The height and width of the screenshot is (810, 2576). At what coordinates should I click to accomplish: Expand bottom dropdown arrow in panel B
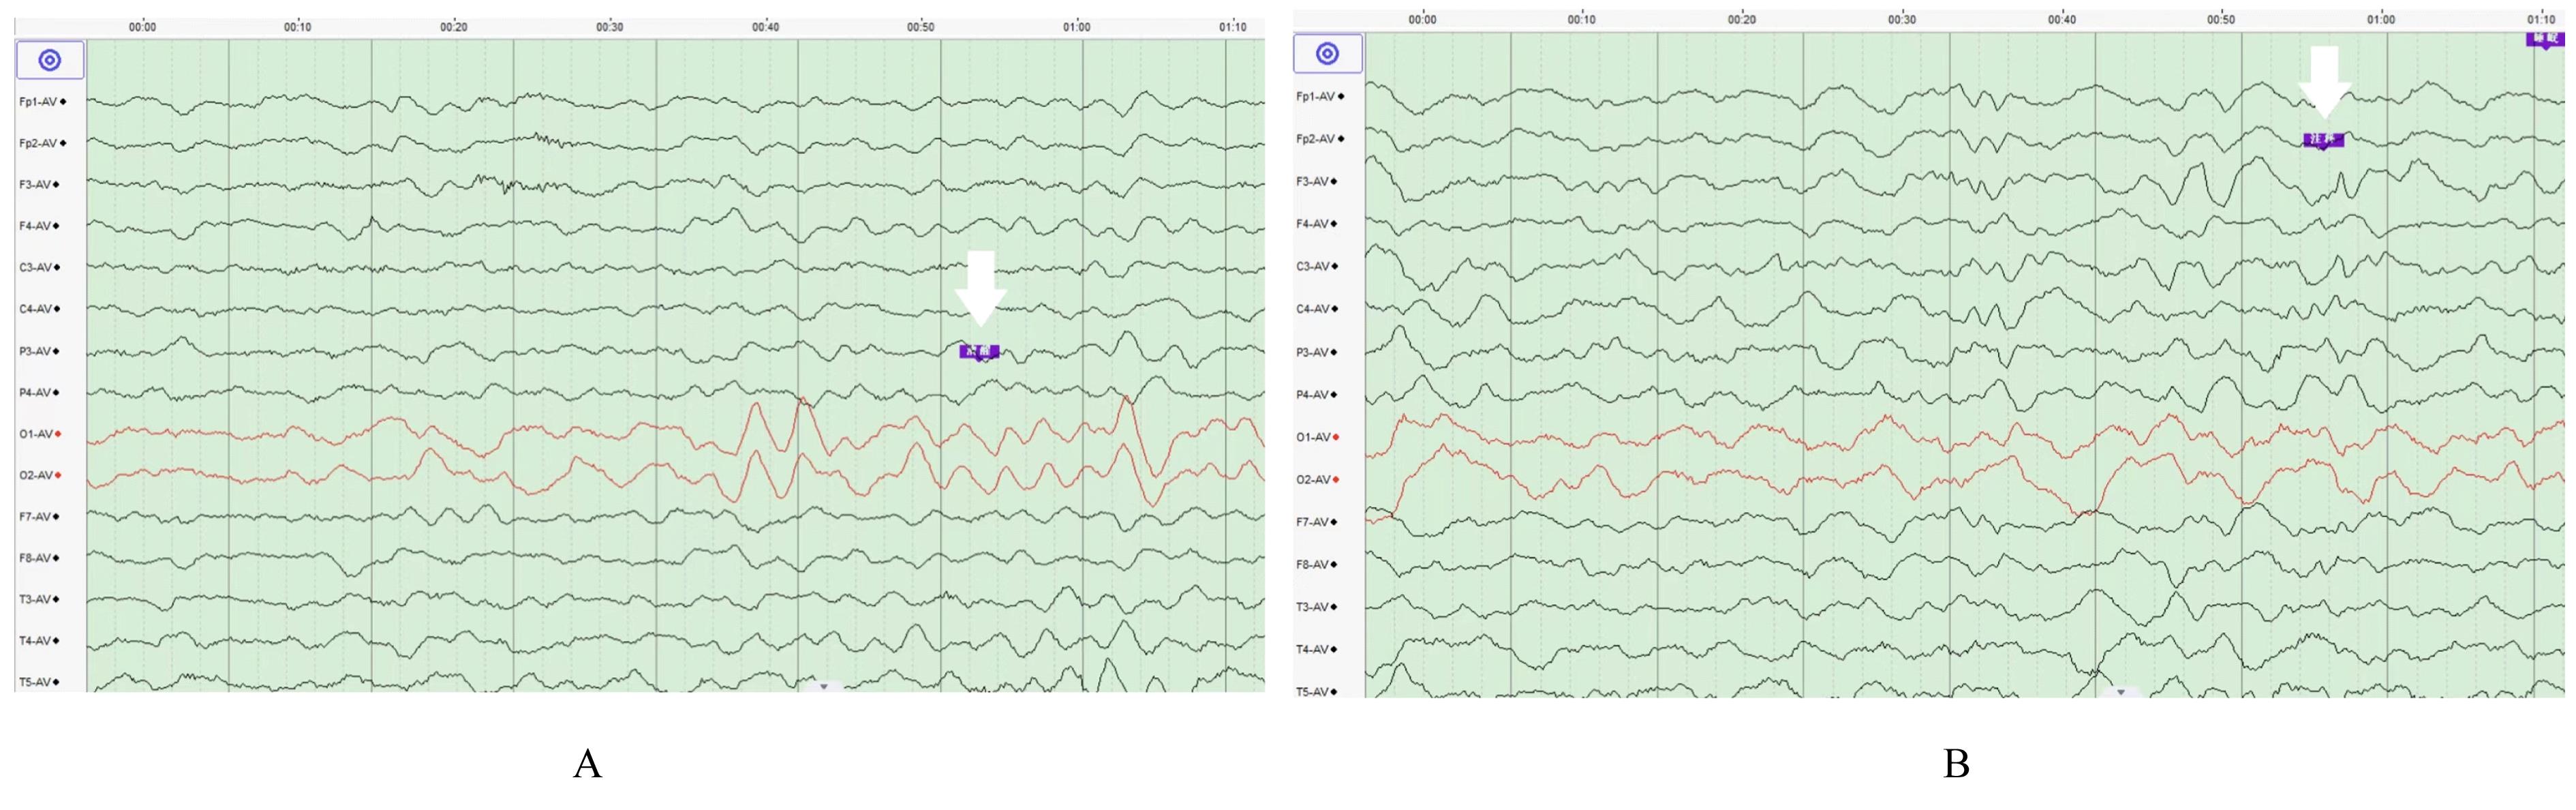[2120, 692]
